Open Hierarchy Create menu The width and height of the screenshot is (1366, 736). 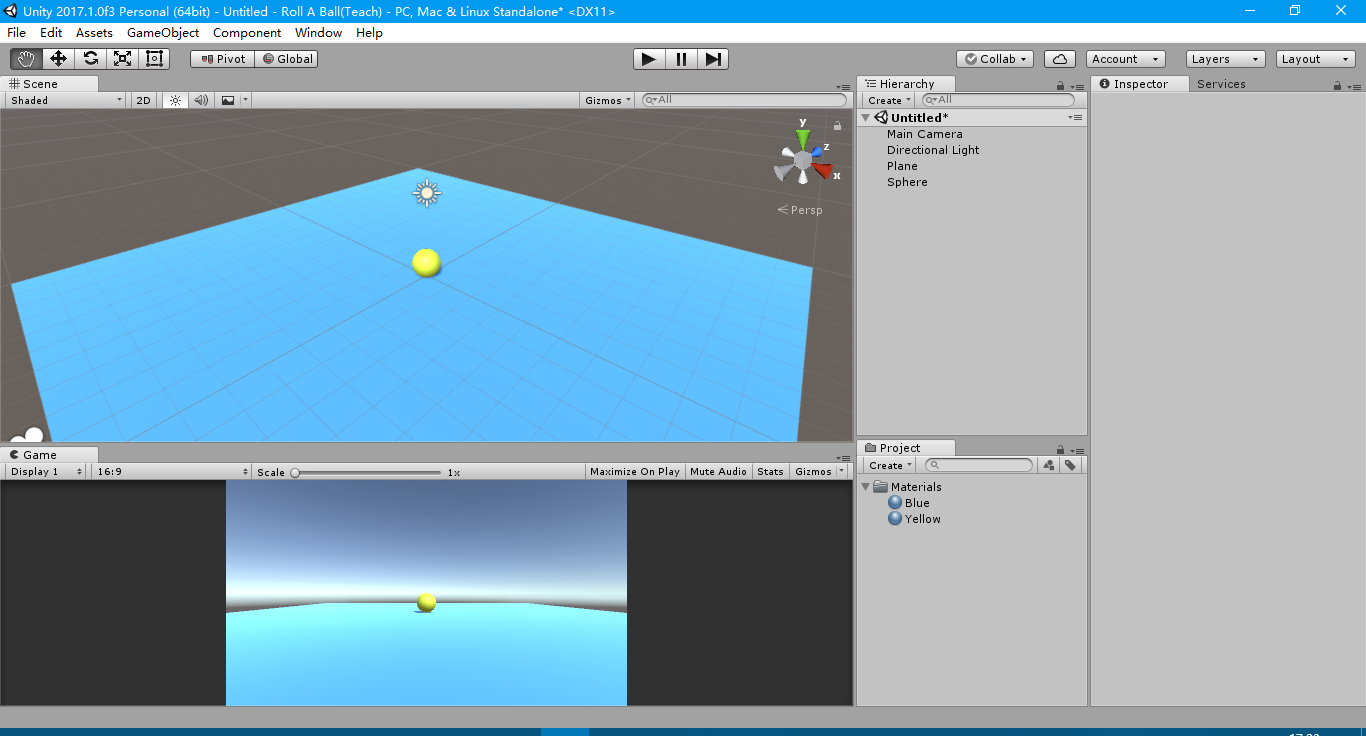[x=889, y=100]
